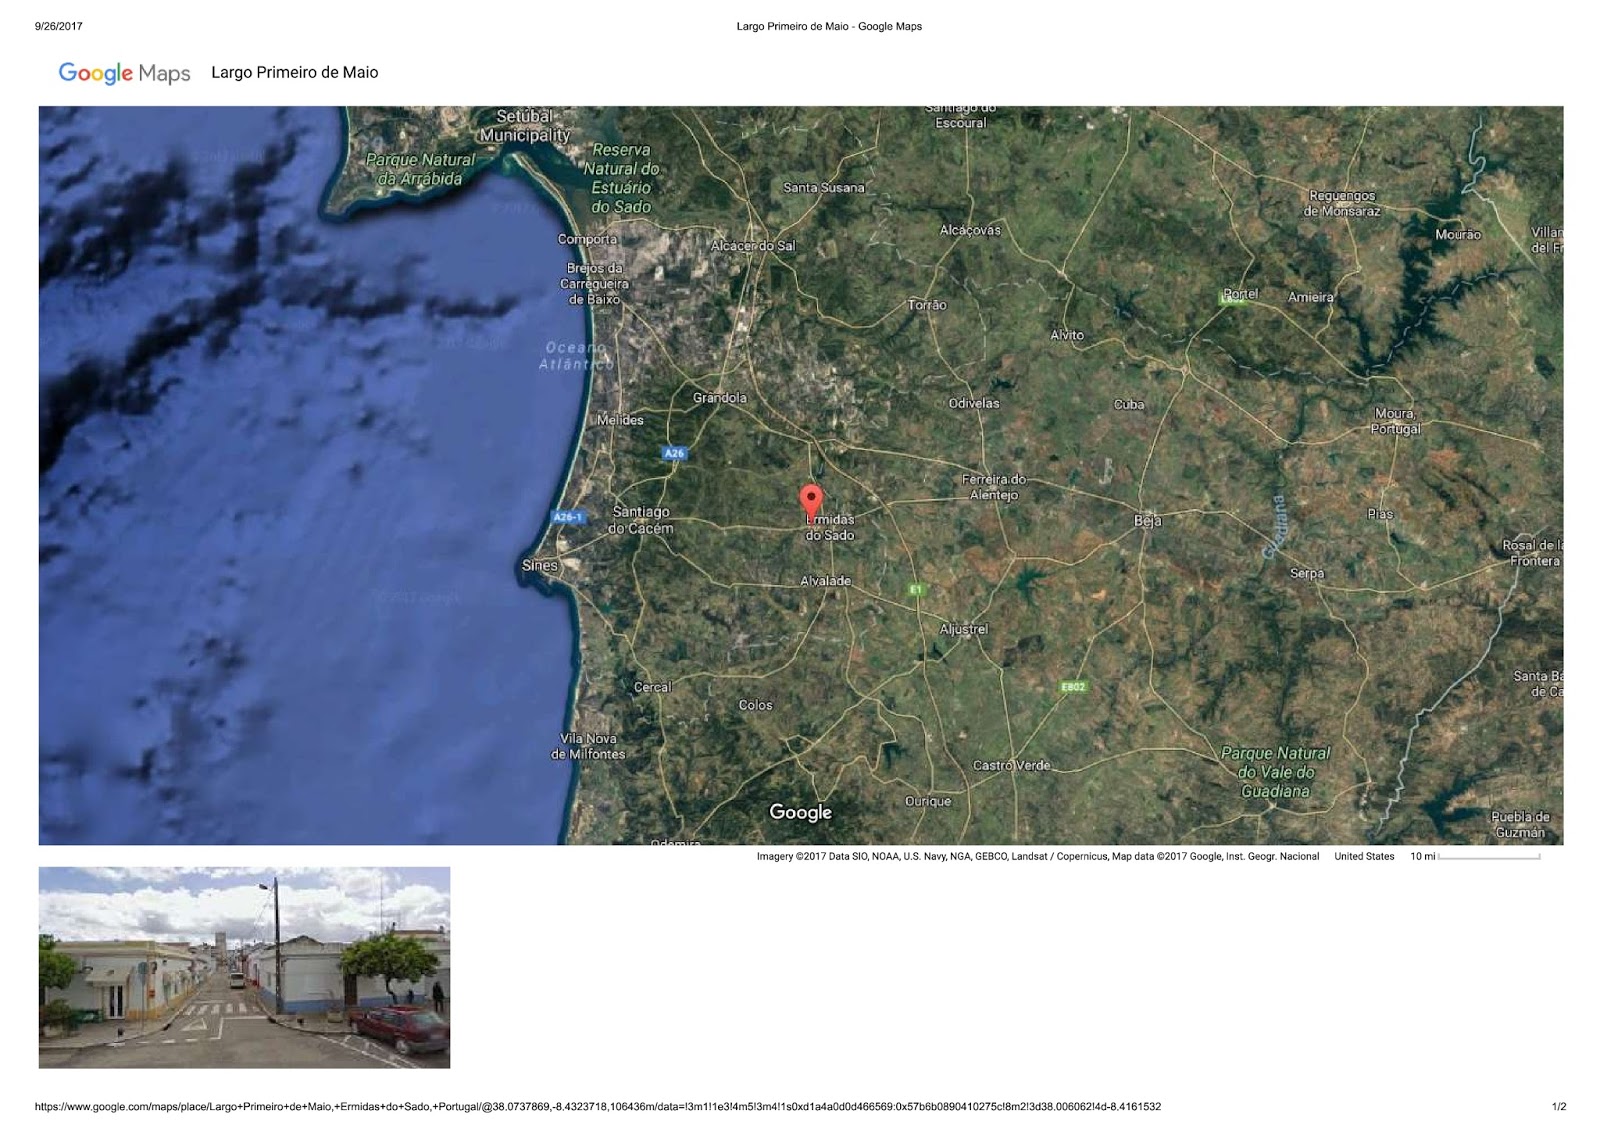Image resolution: width=1600 pixels, height=1132 pixels.
Task: Click the E1 route shield
Action: (915, 590)
